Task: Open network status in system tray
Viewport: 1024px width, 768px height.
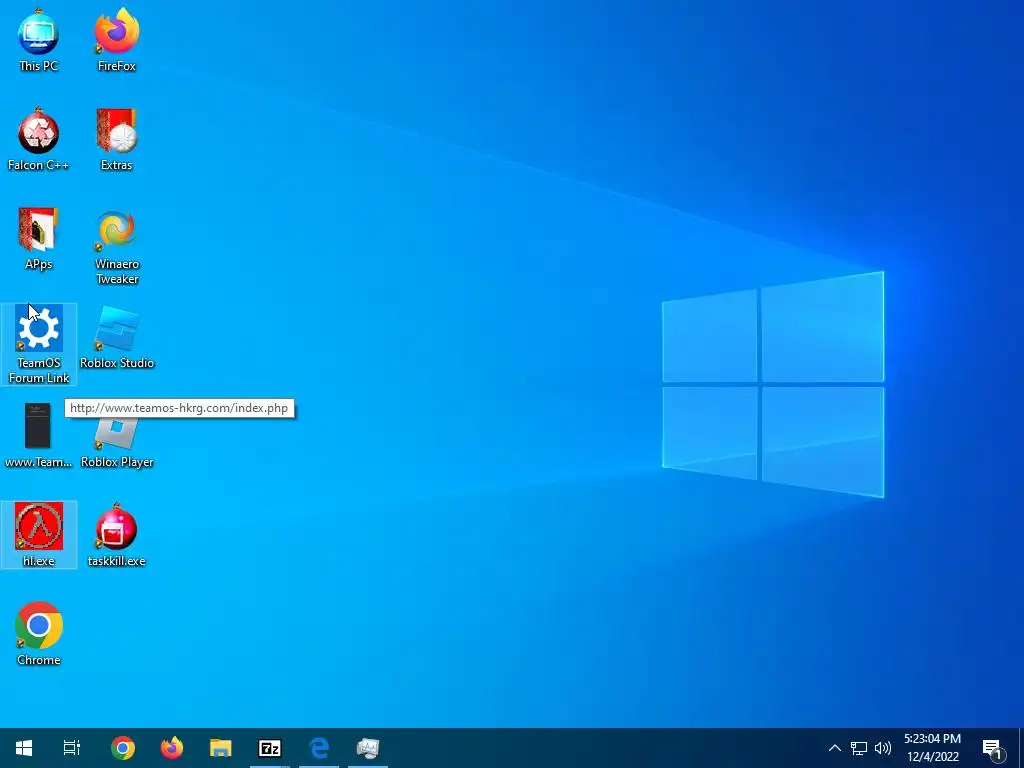Action: [x=859, y=748]
